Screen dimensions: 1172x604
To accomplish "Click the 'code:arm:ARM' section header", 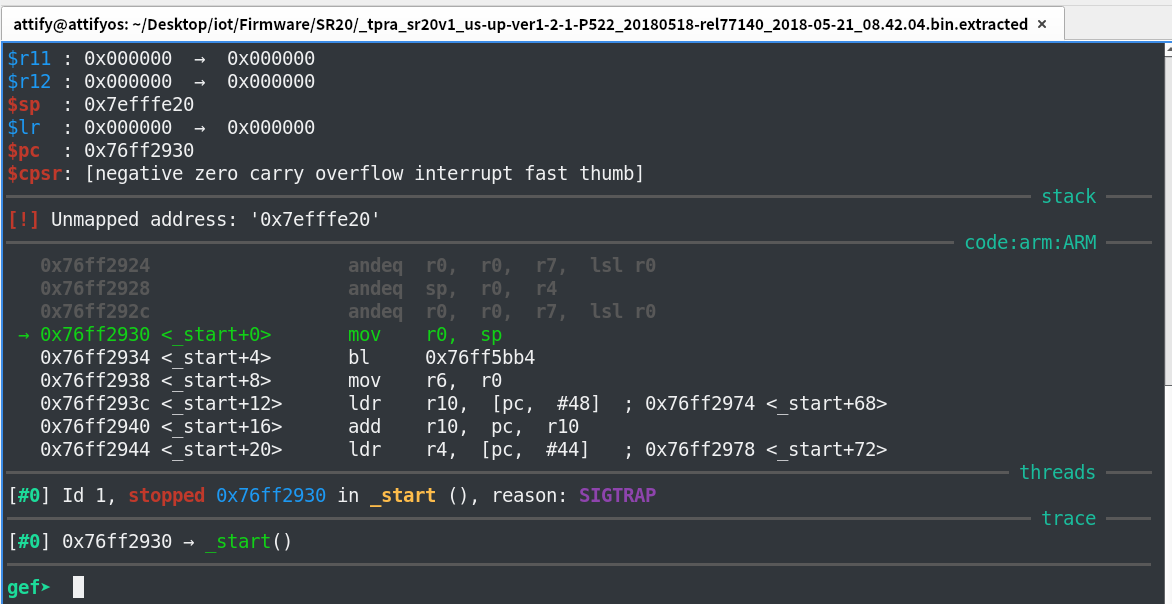I will pos(1030,242).
